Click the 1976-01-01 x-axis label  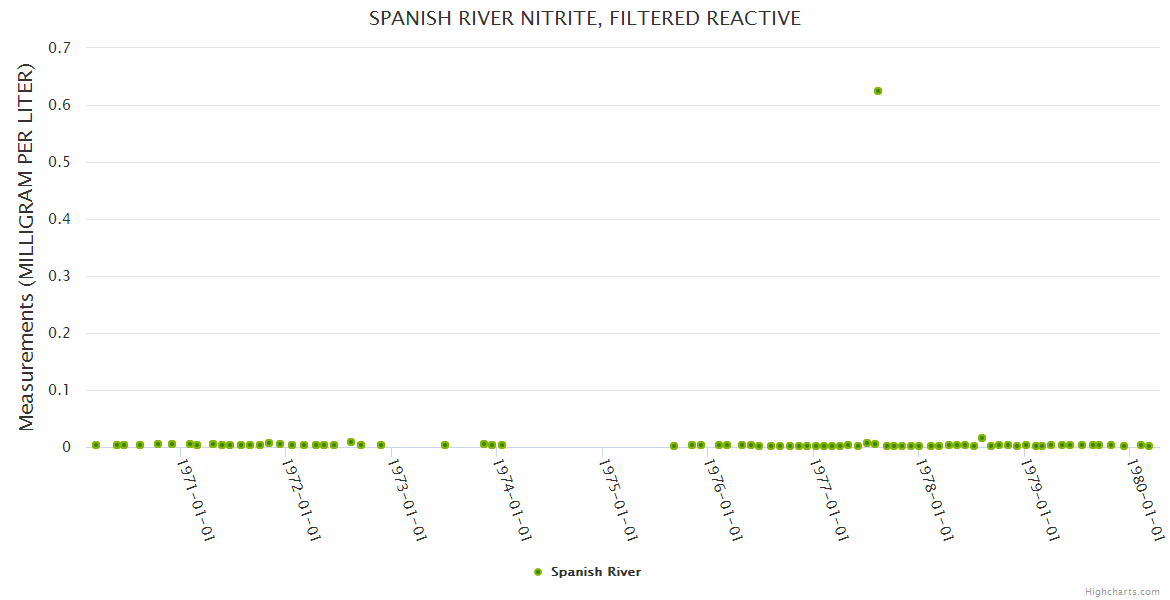tap(725, 499)
